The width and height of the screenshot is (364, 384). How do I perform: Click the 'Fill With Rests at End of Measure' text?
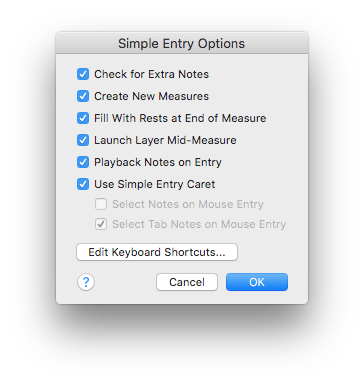coord(180,118)
